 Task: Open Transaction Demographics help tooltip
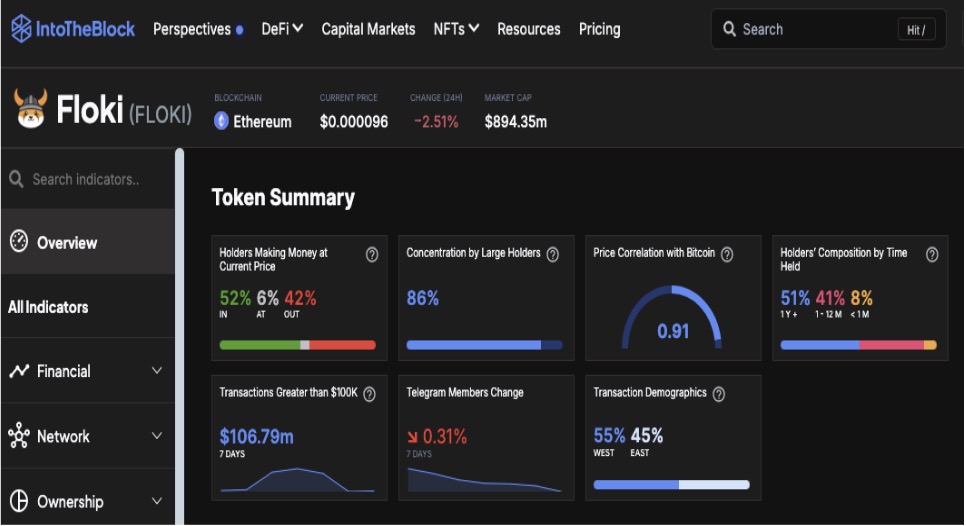[718, 394]
